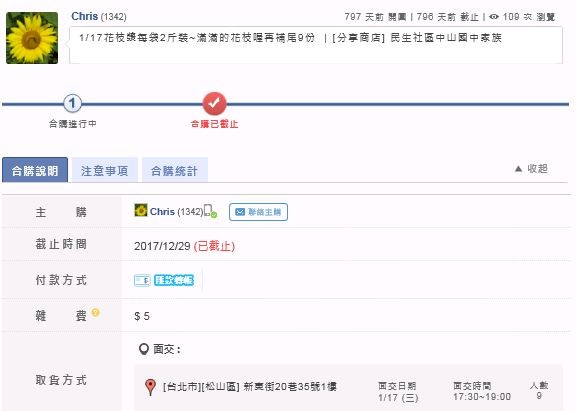Open the 合購統計 tab
Image resolution: width=577 pixels, height=411 pixels.
(175, 170)
